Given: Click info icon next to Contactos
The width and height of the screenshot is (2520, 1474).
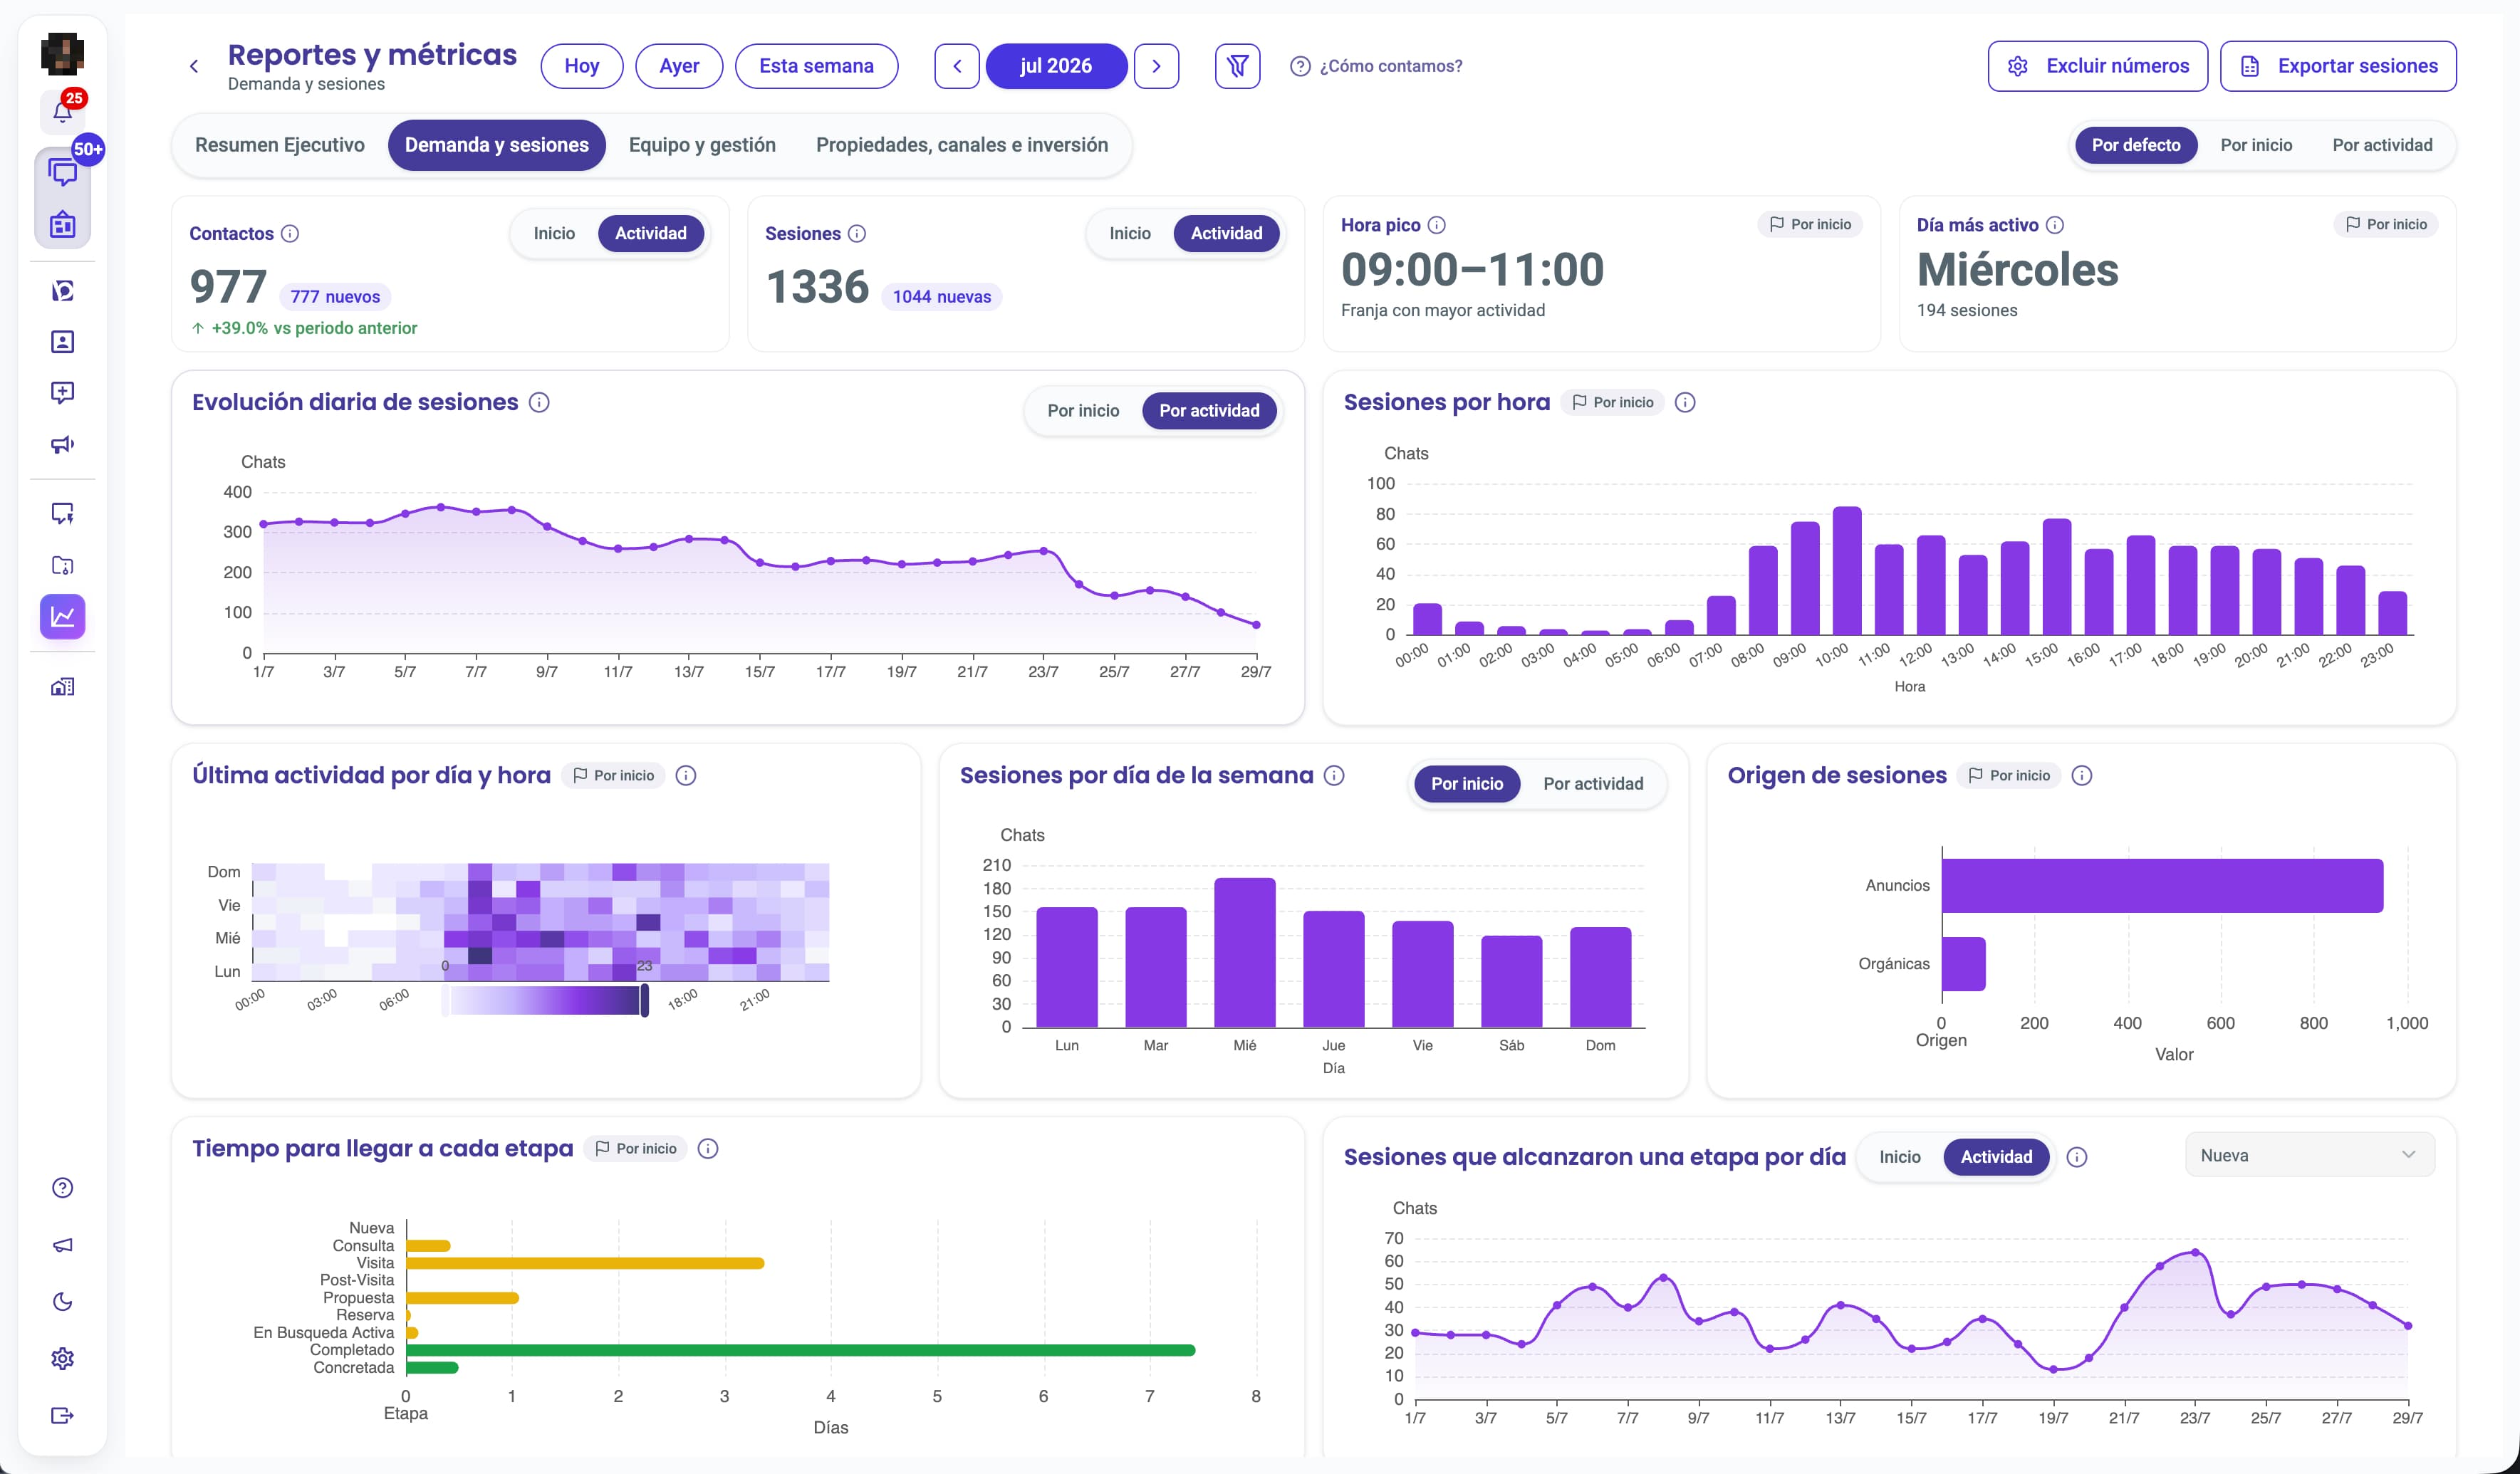Looking at the screenshot, I should click(x=290, y=233).
